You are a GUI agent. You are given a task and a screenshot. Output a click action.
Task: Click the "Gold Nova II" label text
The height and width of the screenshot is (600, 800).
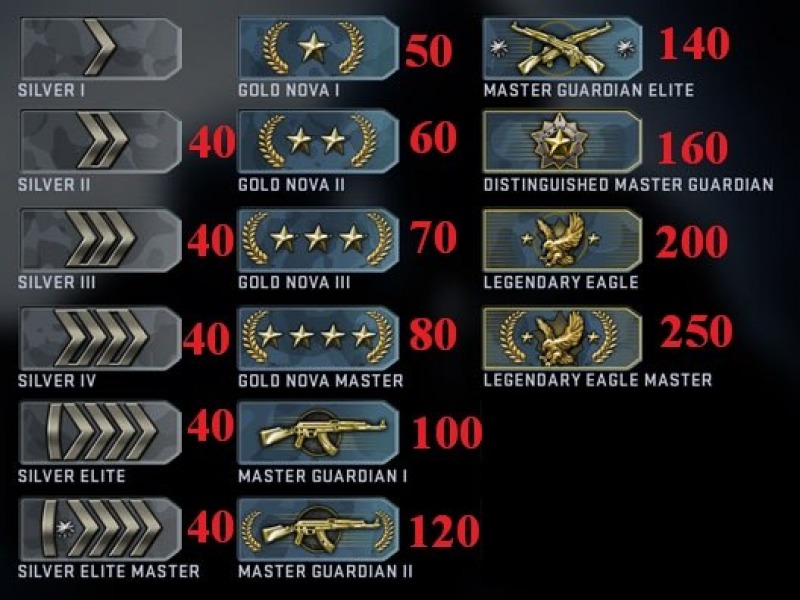291,185
